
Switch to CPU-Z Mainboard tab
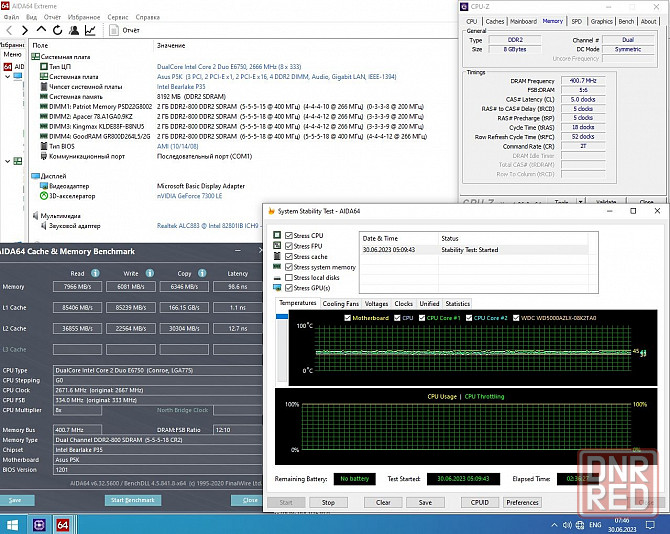[523, 21]
